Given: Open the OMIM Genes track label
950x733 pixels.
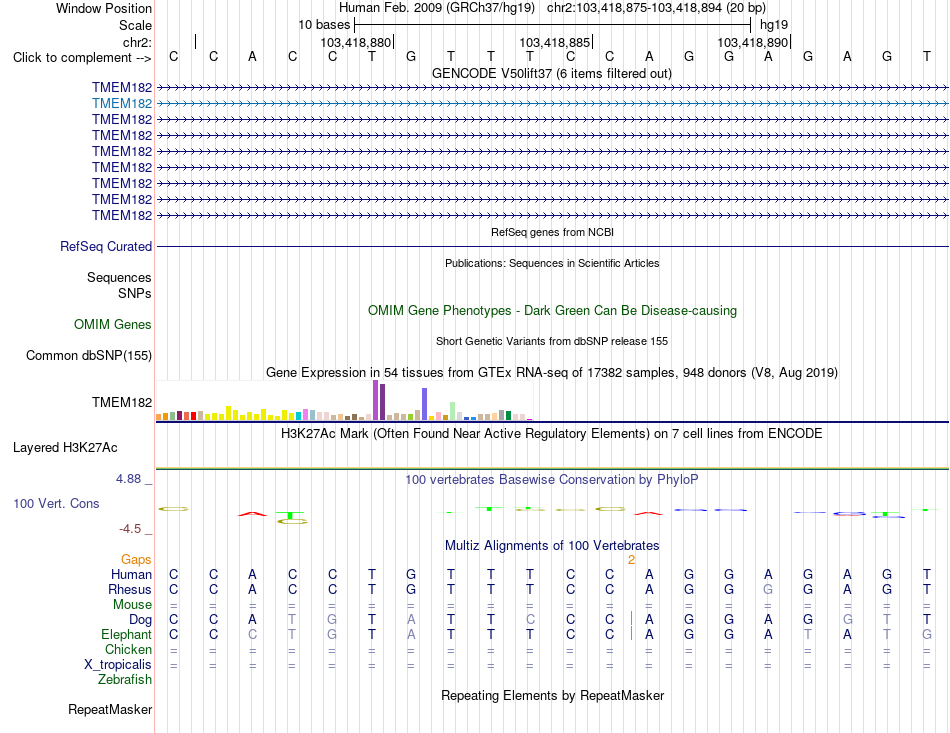Looking at the screenshot, I should (x=112, y=325).
